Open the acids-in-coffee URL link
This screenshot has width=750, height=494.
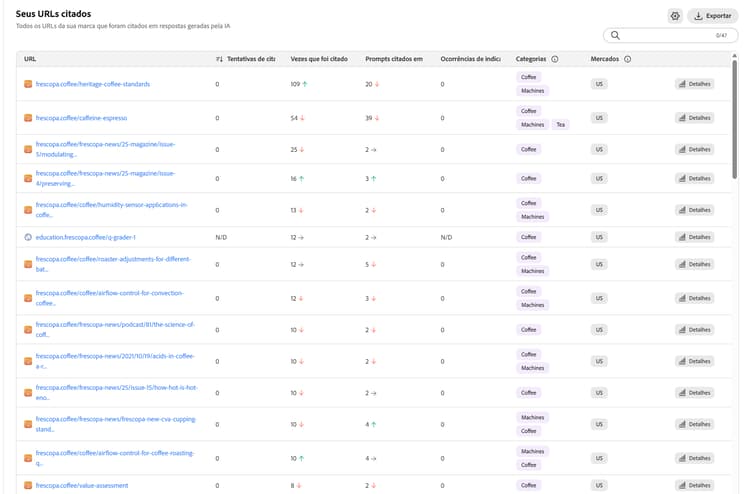coord(115,361)
